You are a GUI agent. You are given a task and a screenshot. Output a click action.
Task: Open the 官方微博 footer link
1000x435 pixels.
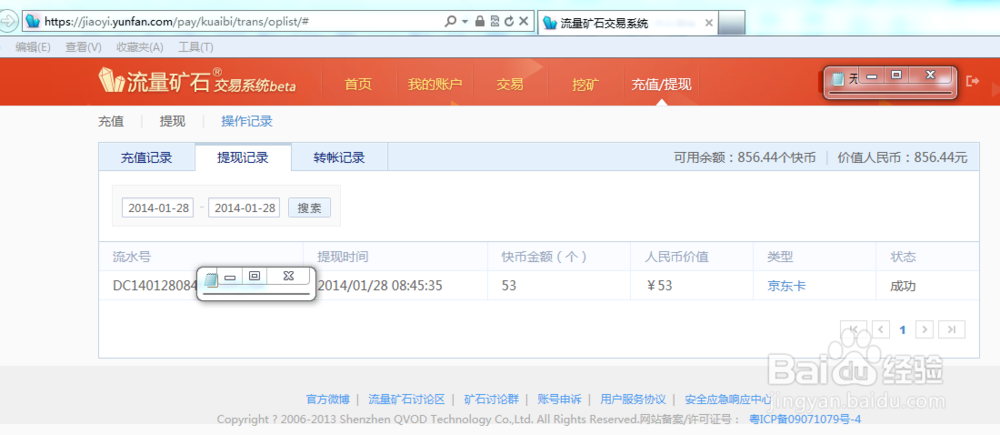(328, 400)
